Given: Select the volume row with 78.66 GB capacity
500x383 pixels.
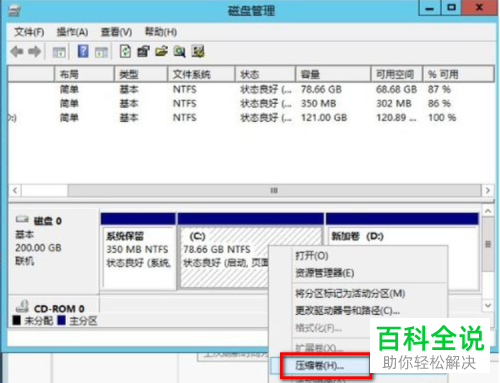Looking at the screenshot, I should tap(251, 89).
